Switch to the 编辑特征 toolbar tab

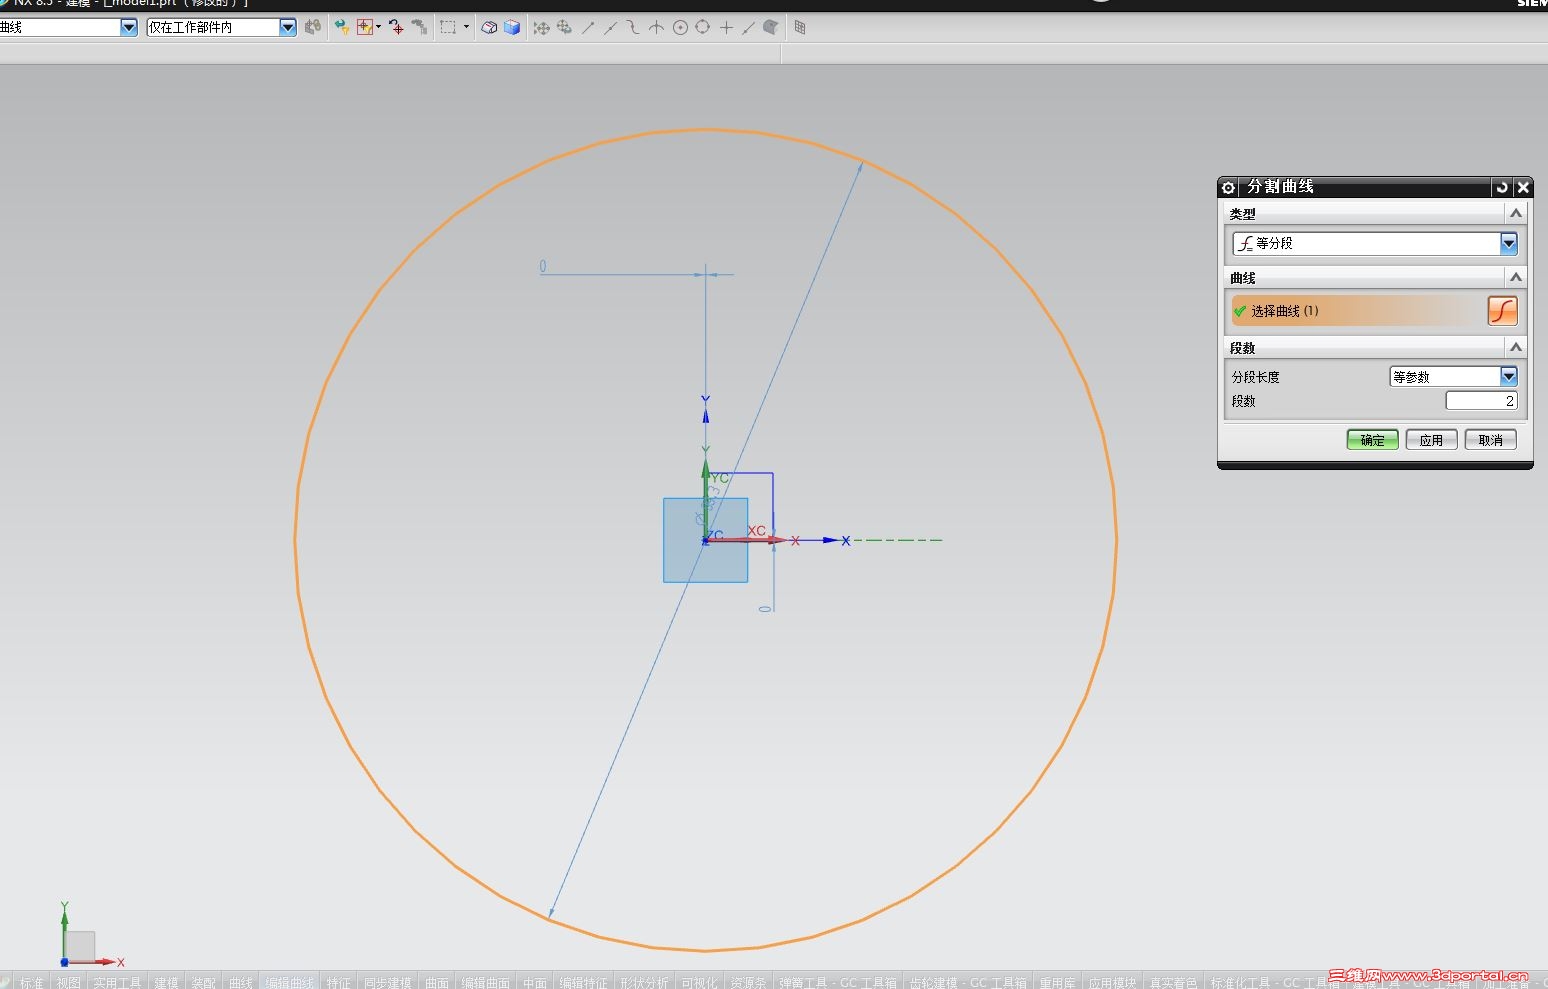584,982
